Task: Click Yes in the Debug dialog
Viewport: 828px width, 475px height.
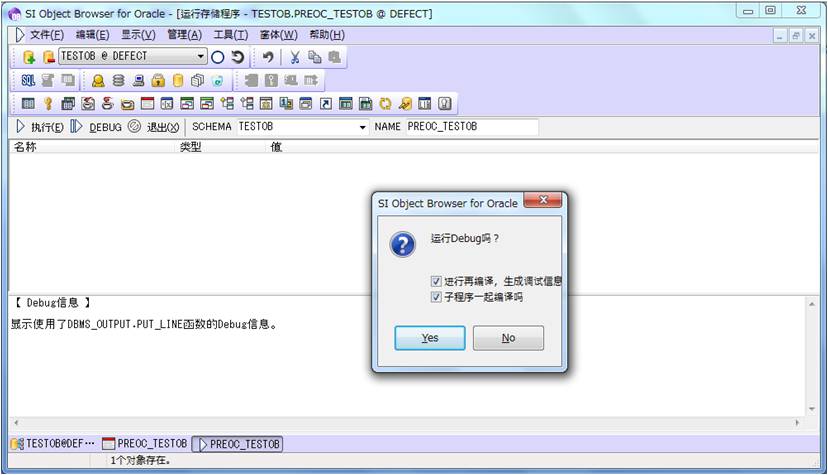Action: pos(430,338)
